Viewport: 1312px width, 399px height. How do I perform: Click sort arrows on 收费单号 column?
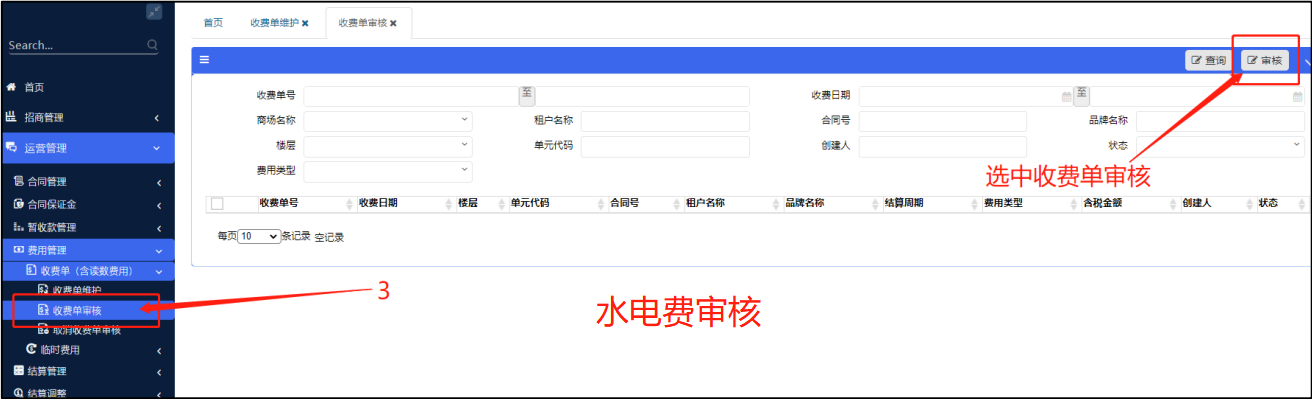point(349,203)
